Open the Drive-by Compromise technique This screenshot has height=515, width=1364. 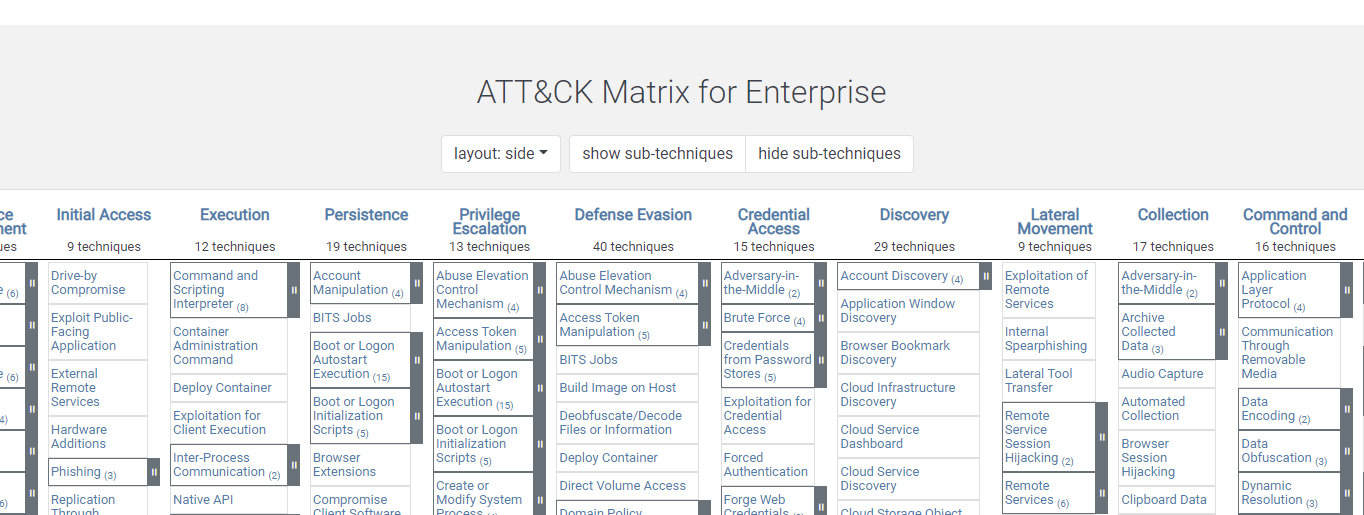[x=88, y=283]
